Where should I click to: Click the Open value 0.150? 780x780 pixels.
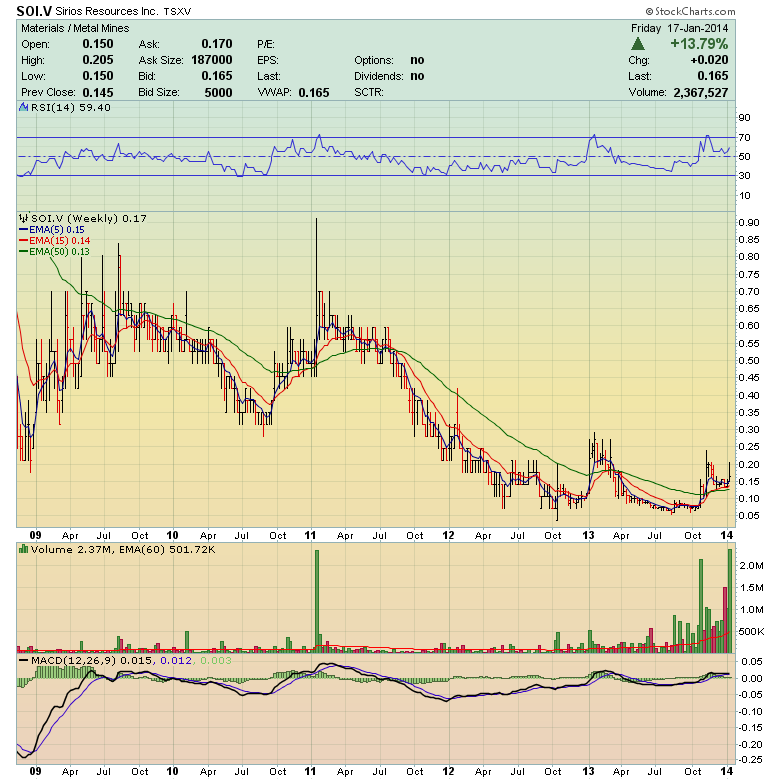point(98,44)
